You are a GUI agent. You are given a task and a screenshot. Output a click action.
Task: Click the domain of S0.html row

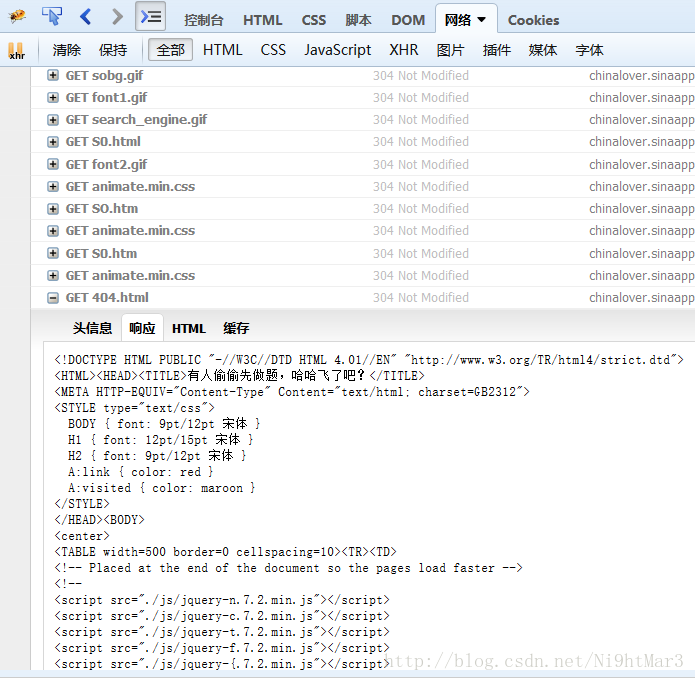(x=641, y=142)
